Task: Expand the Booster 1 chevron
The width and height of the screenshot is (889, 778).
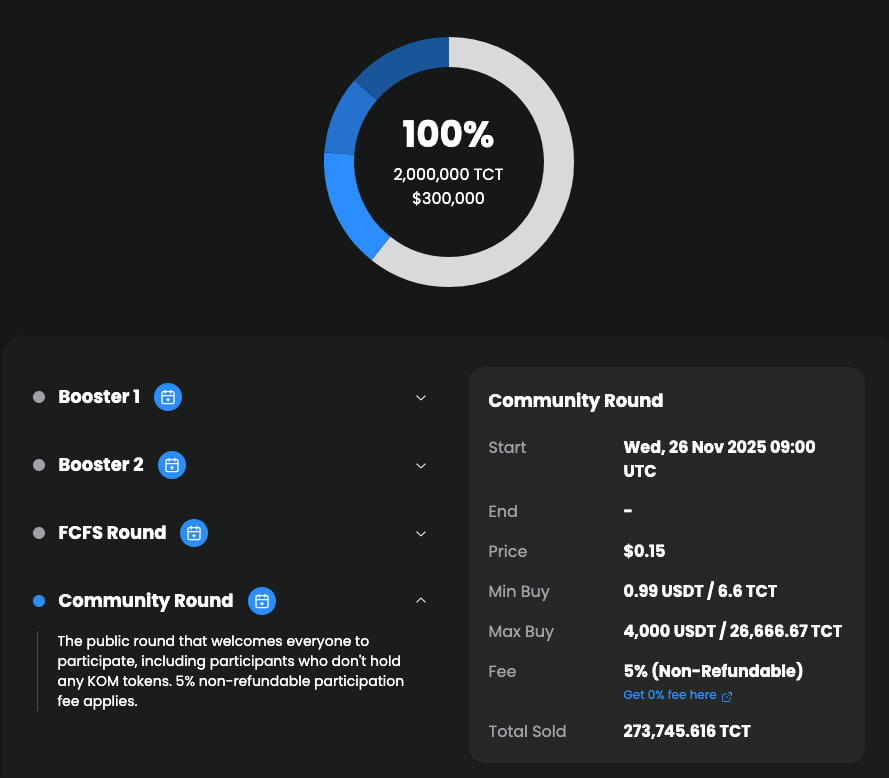Action: pos(421,398)
